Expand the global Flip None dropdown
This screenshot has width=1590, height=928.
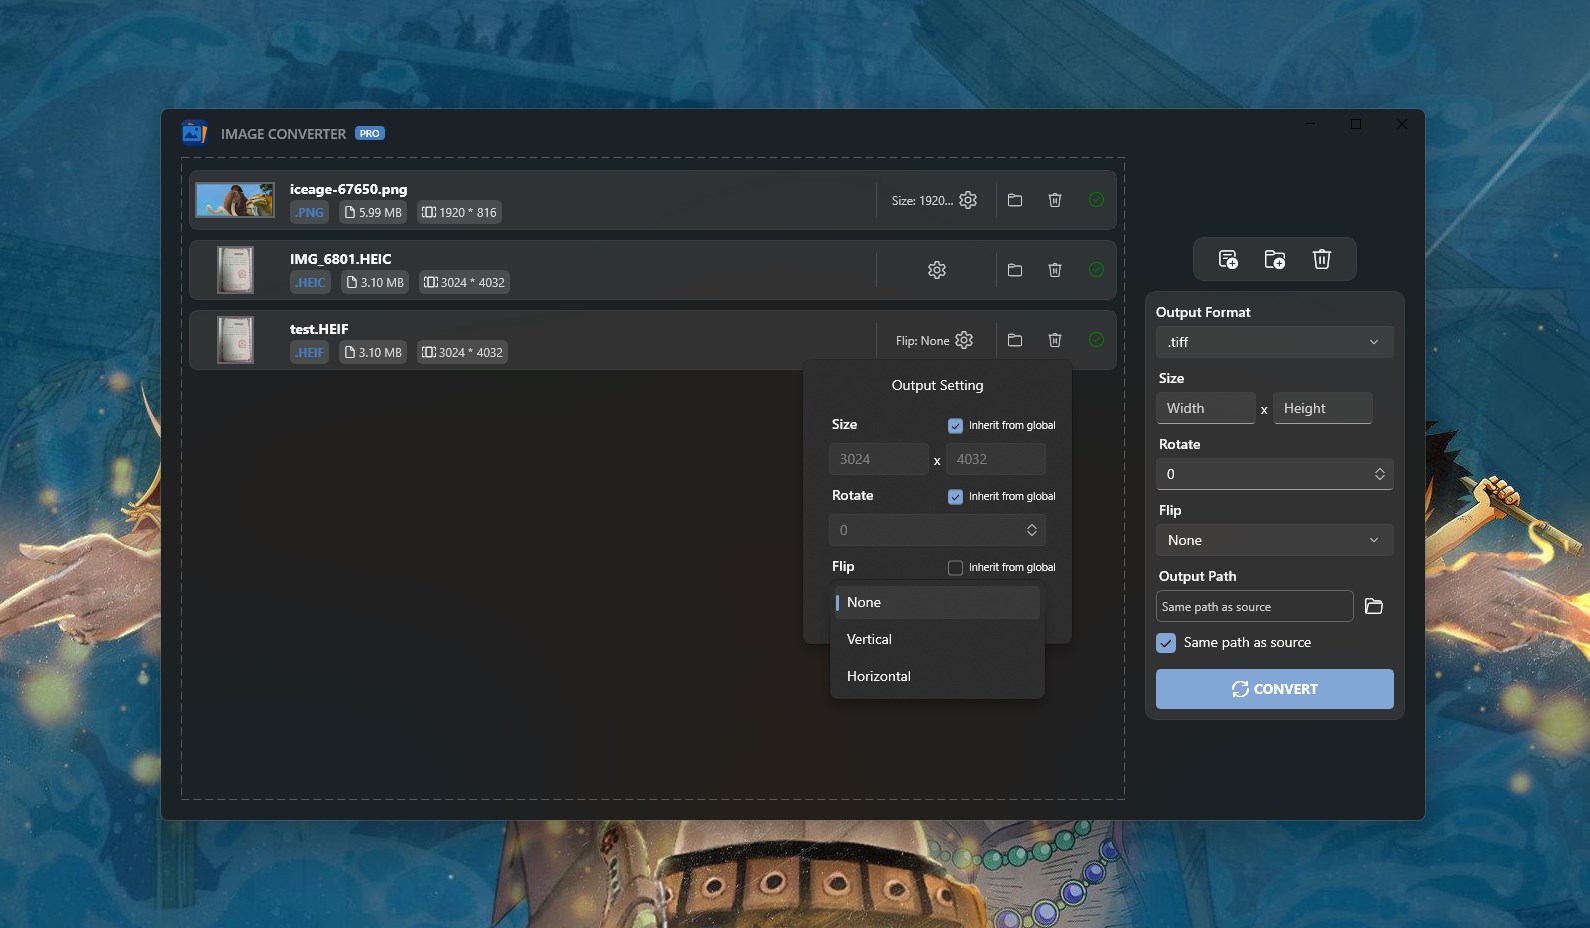pyautogui.click(x=1274, y=540)
